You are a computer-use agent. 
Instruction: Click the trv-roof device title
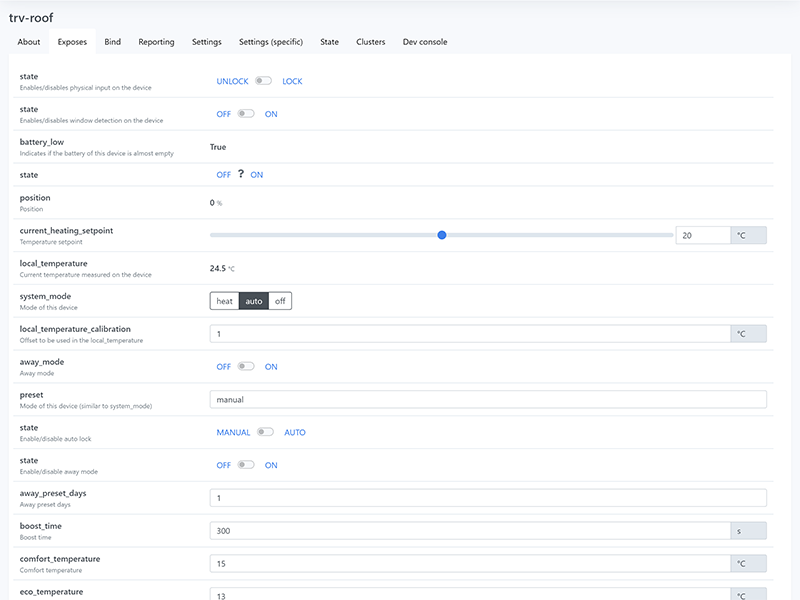31,18
